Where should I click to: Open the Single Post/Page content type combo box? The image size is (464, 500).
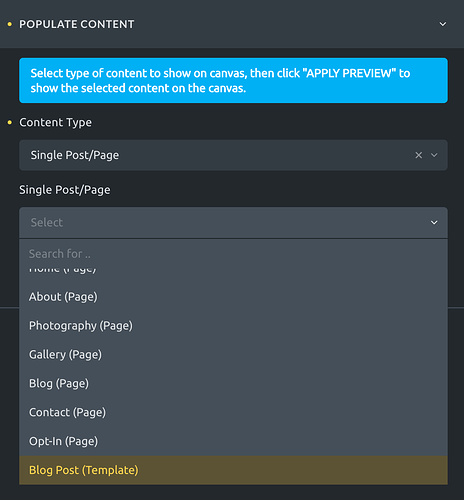(x=233, y=155)
